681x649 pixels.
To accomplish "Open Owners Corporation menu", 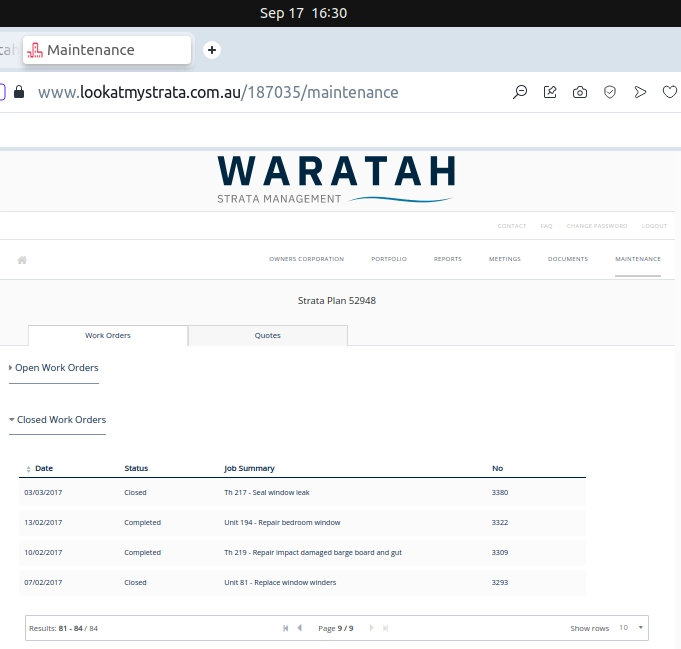I will point(307,259).
